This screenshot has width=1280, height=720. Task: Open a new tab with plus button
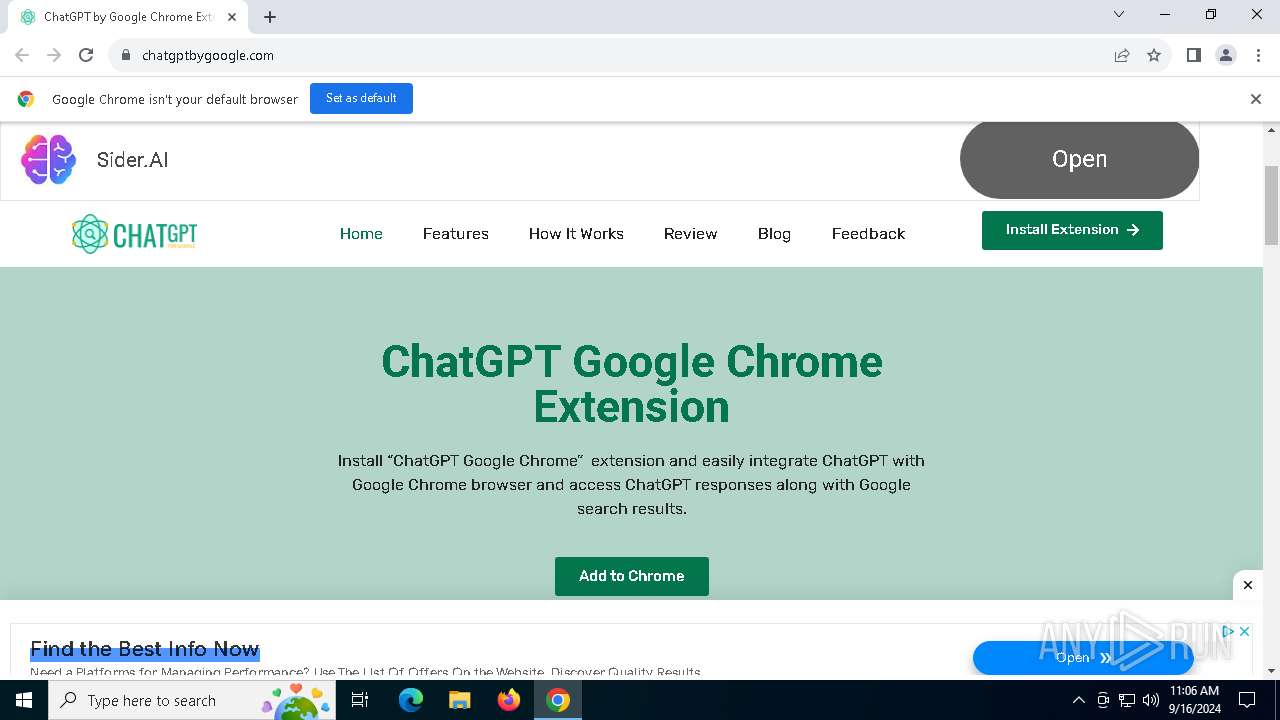[x=270, y=17]
